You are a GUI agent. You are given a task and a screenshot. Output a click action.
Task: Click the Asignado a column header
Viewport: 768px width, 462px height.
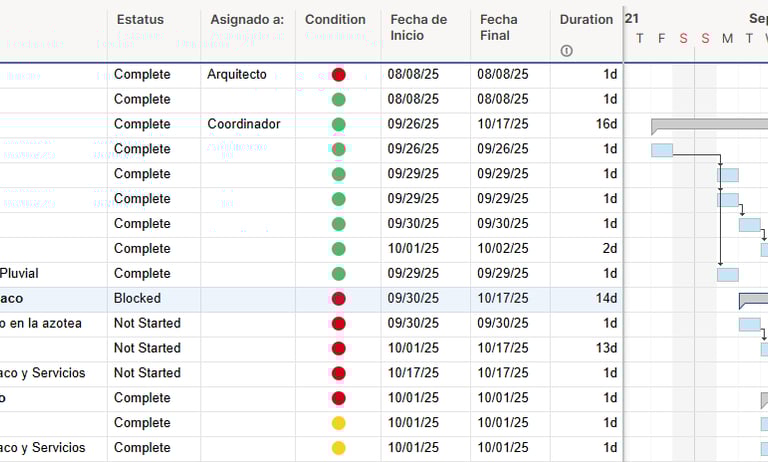coord(247,20)
